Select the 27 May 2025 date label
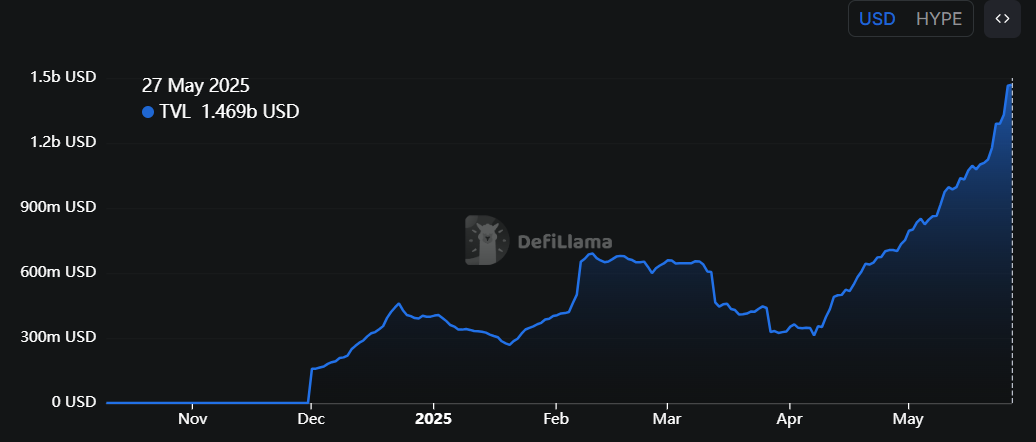Viewport: 1036px width, 442px height. point(195,86)
